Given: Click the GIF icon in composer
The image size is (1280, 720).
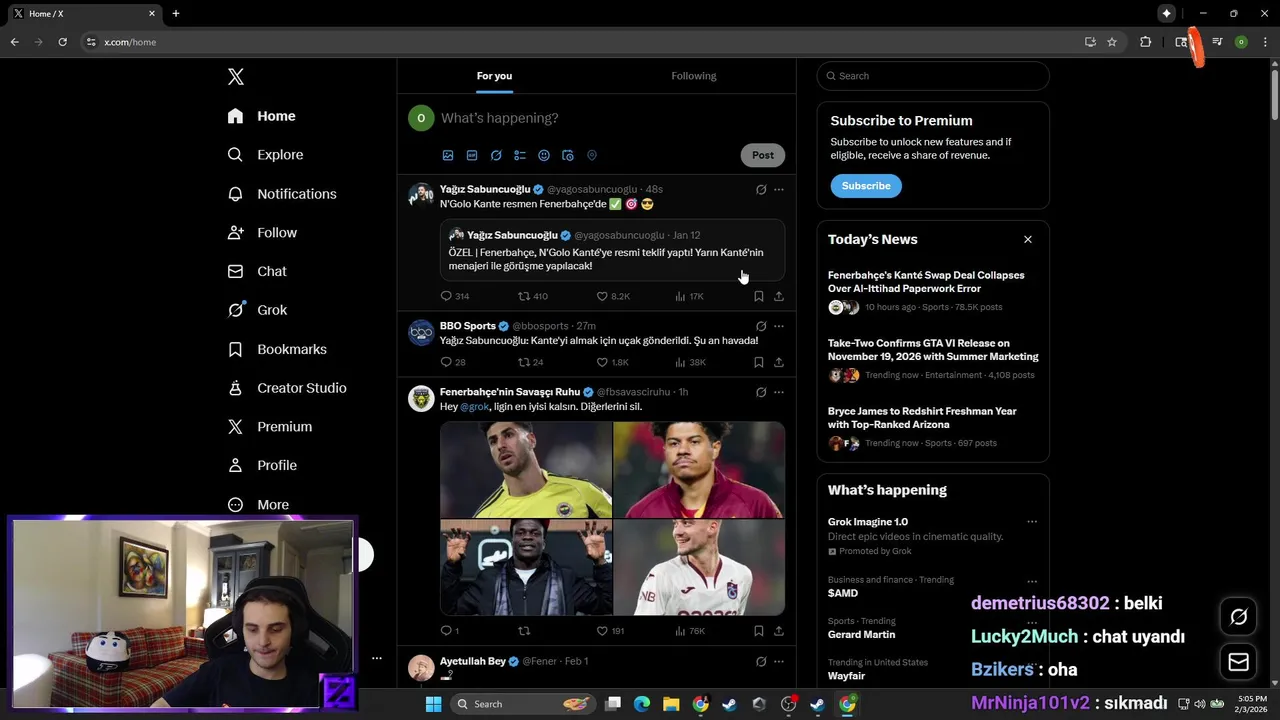Looking at the screenshot, I should pos(472,155).
